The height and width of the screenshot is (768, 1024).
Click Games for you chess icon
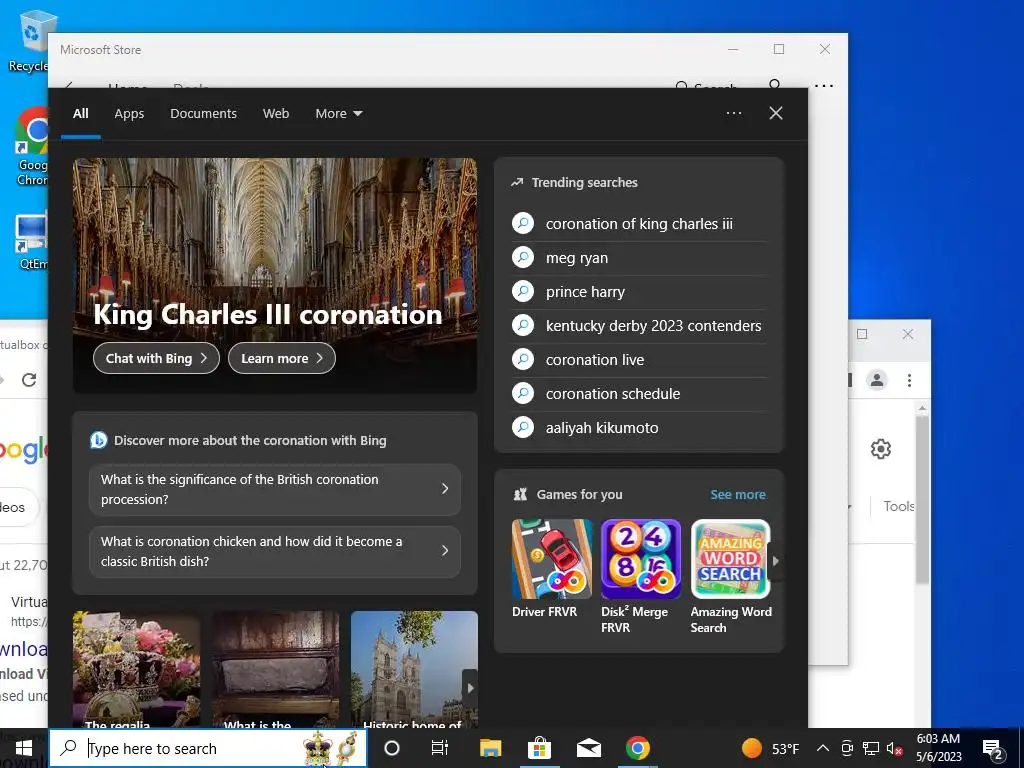tap(520, 494)
